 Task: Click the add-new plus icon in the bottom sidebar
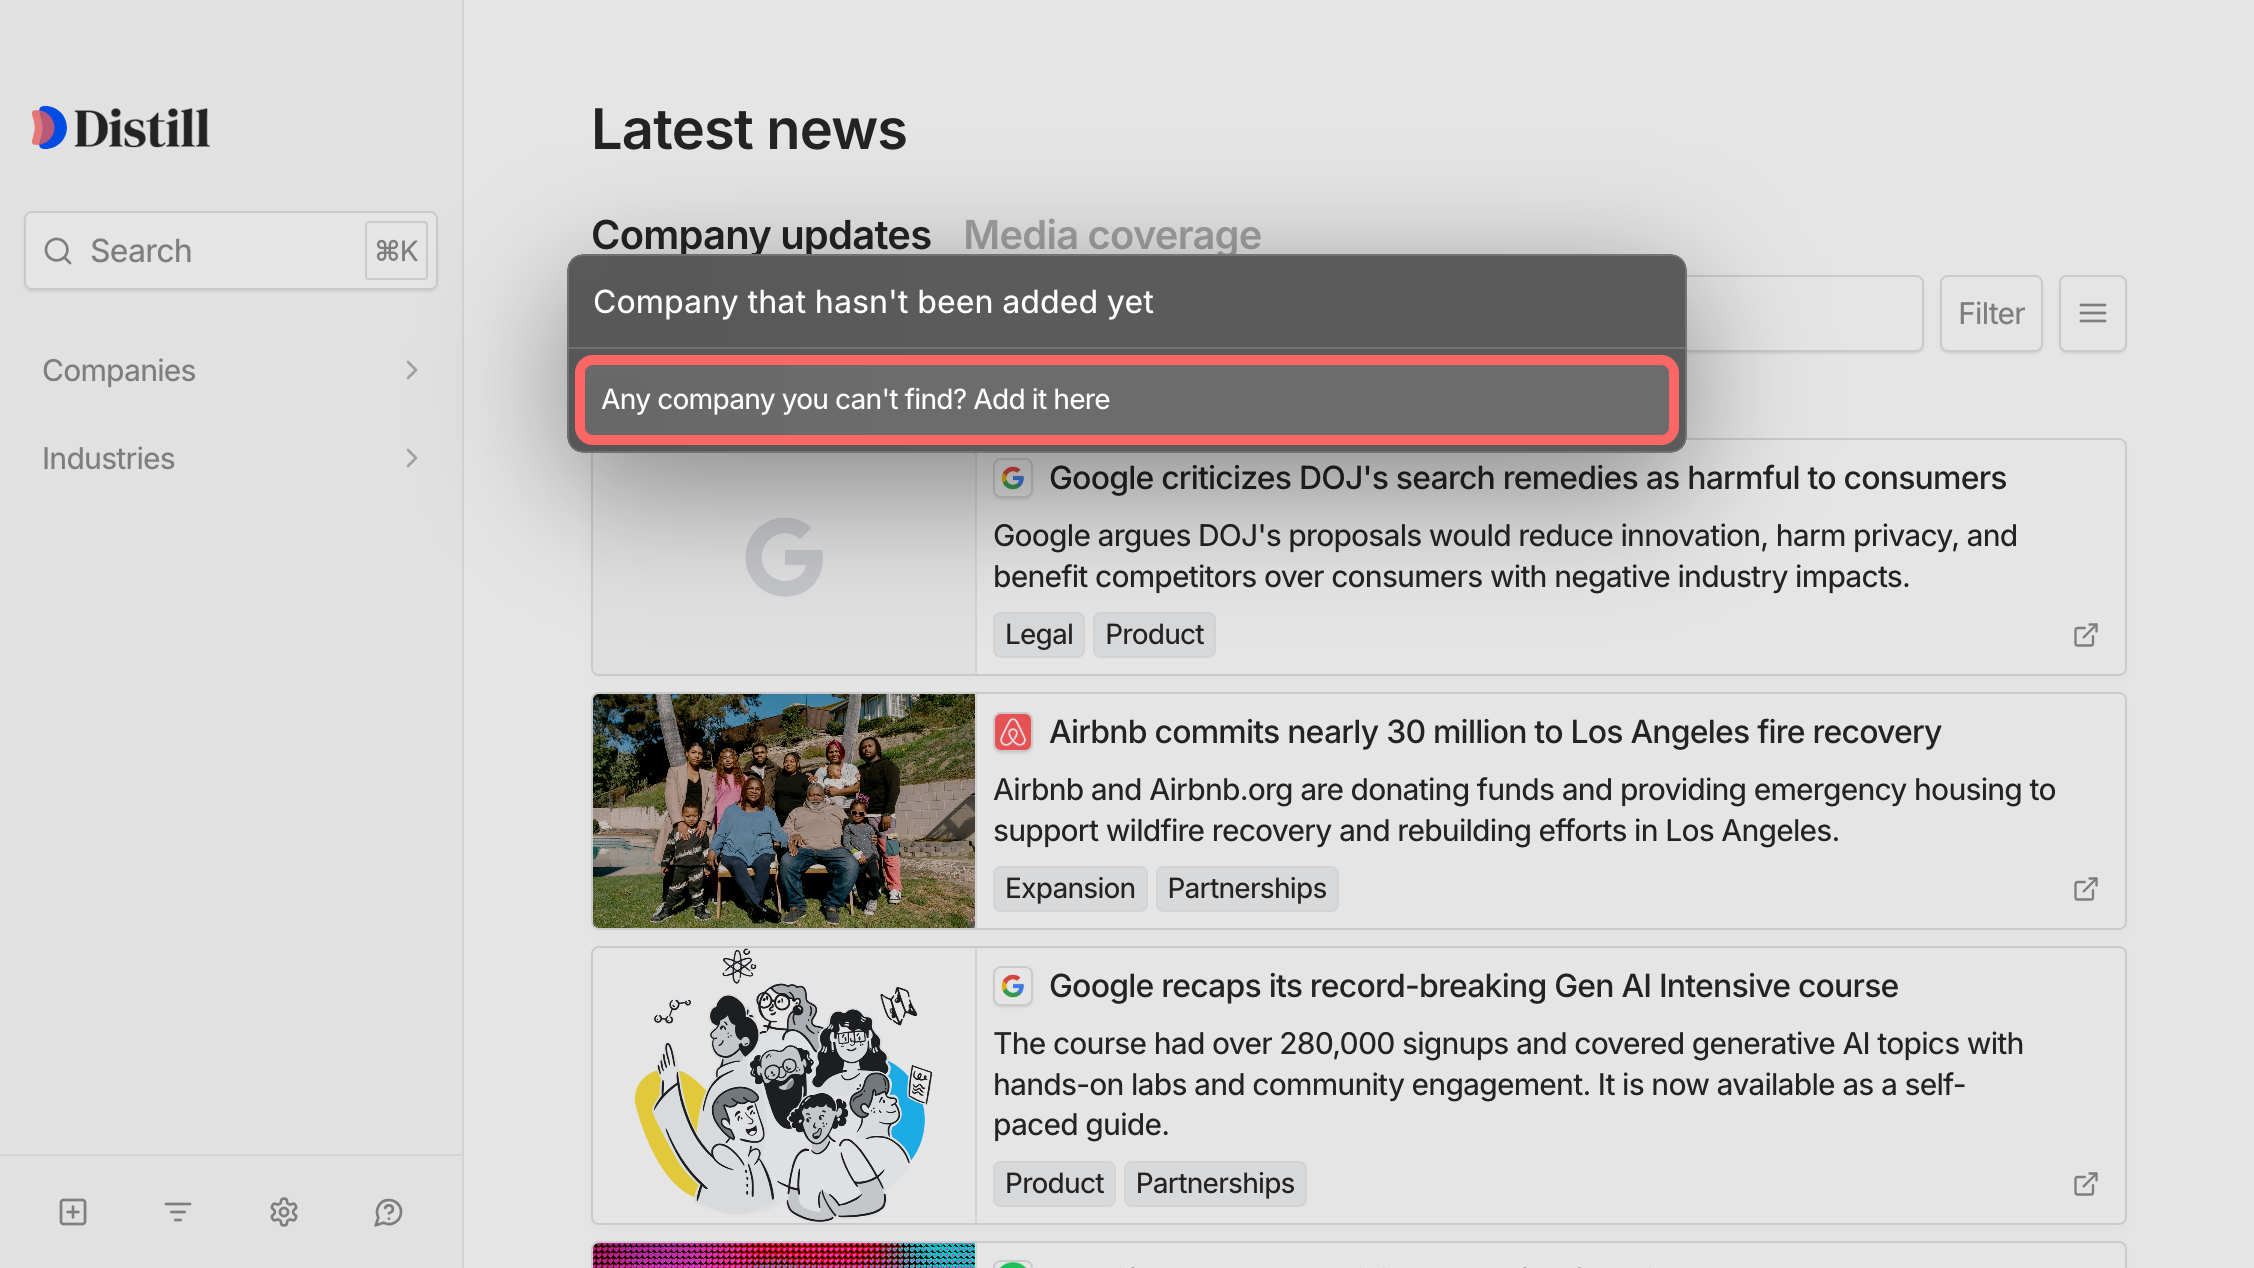(x=73, y=1212)
